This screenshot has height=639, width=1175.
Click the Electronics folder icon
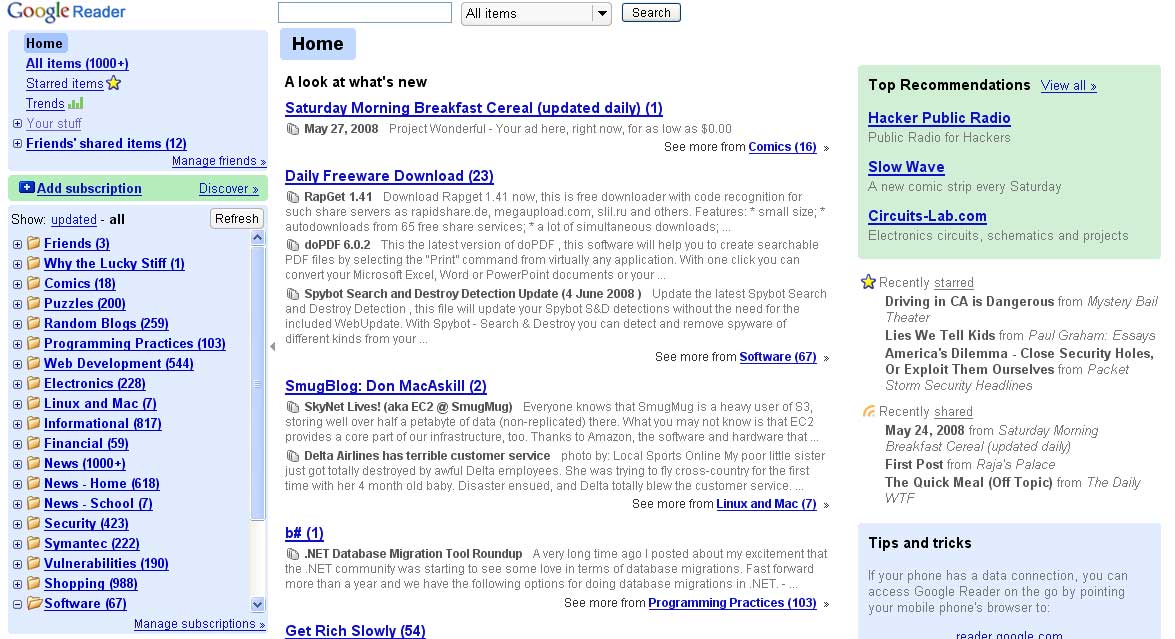34,383
